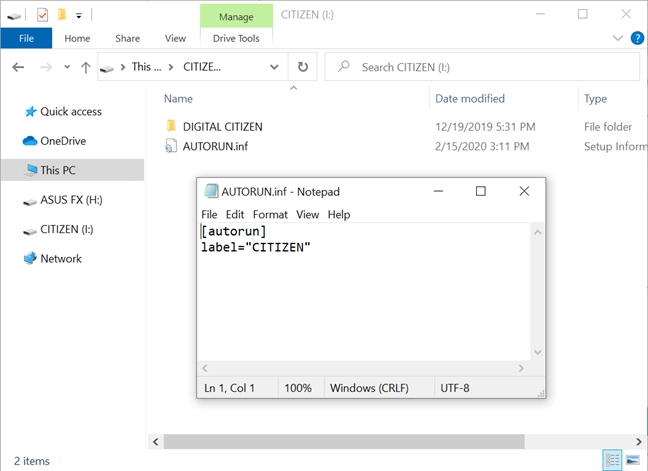Click 'CITIZE...' in the address breadcrumb

(x=202, y=67)
